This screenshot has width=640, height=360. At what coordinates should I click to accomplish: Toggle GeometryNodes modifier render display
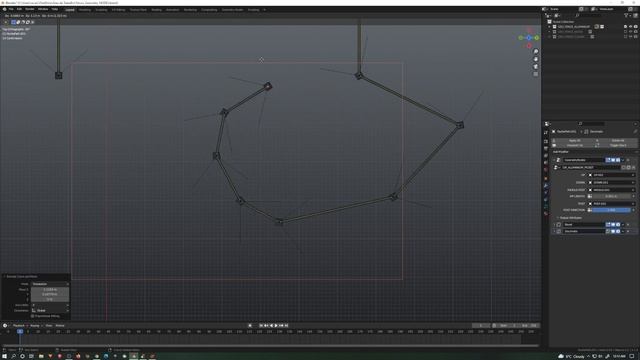[618, 160]
